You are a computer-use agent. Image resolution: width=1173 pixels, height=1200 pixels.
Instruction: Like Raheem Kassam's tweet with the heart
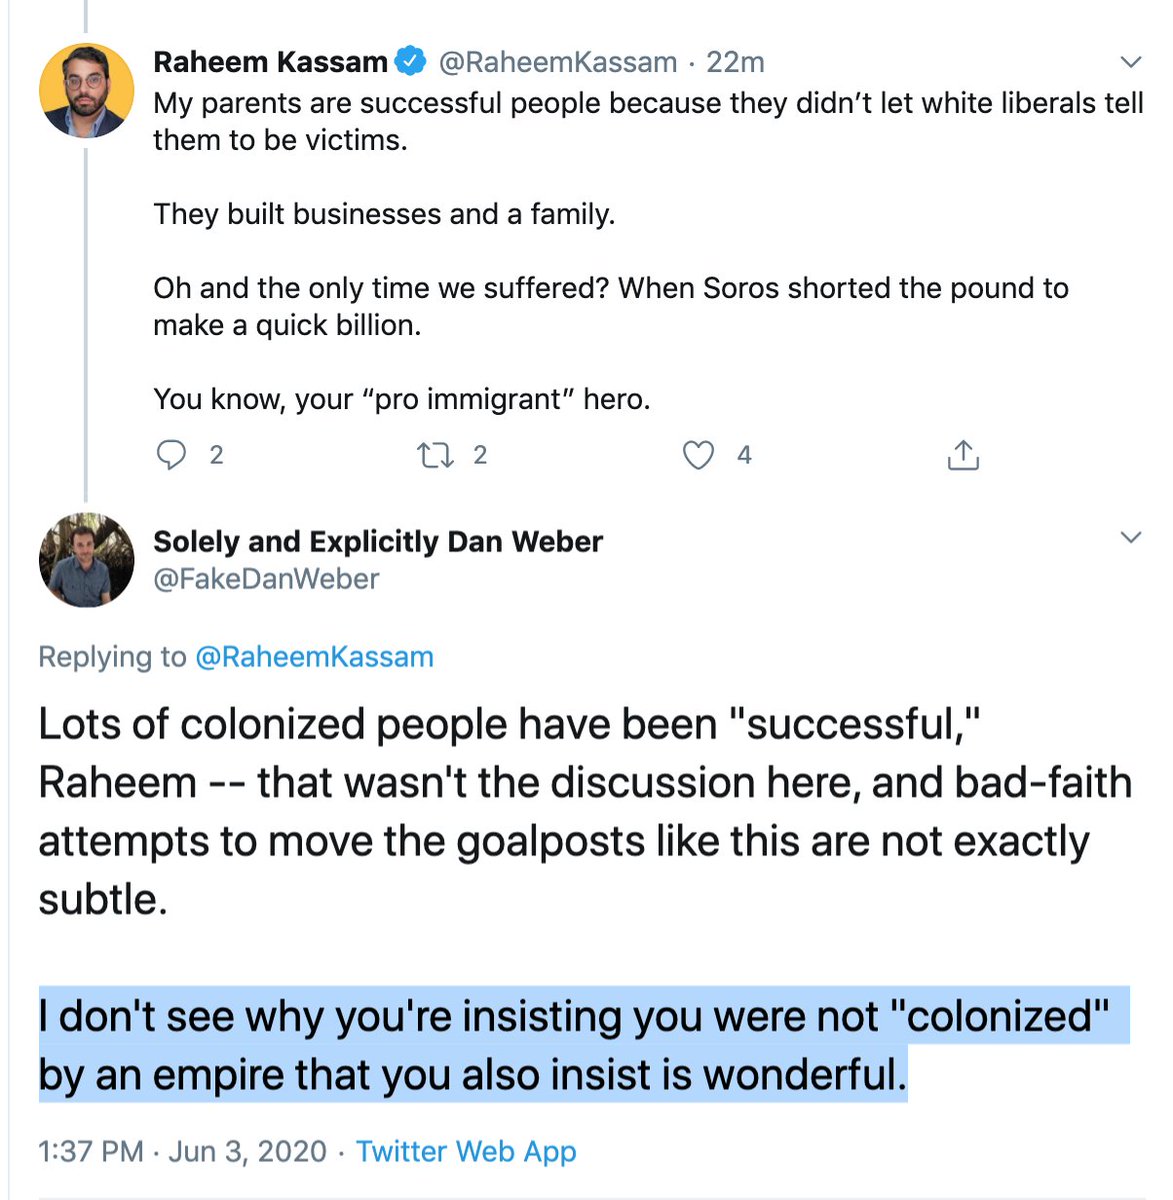coord(698,456)
